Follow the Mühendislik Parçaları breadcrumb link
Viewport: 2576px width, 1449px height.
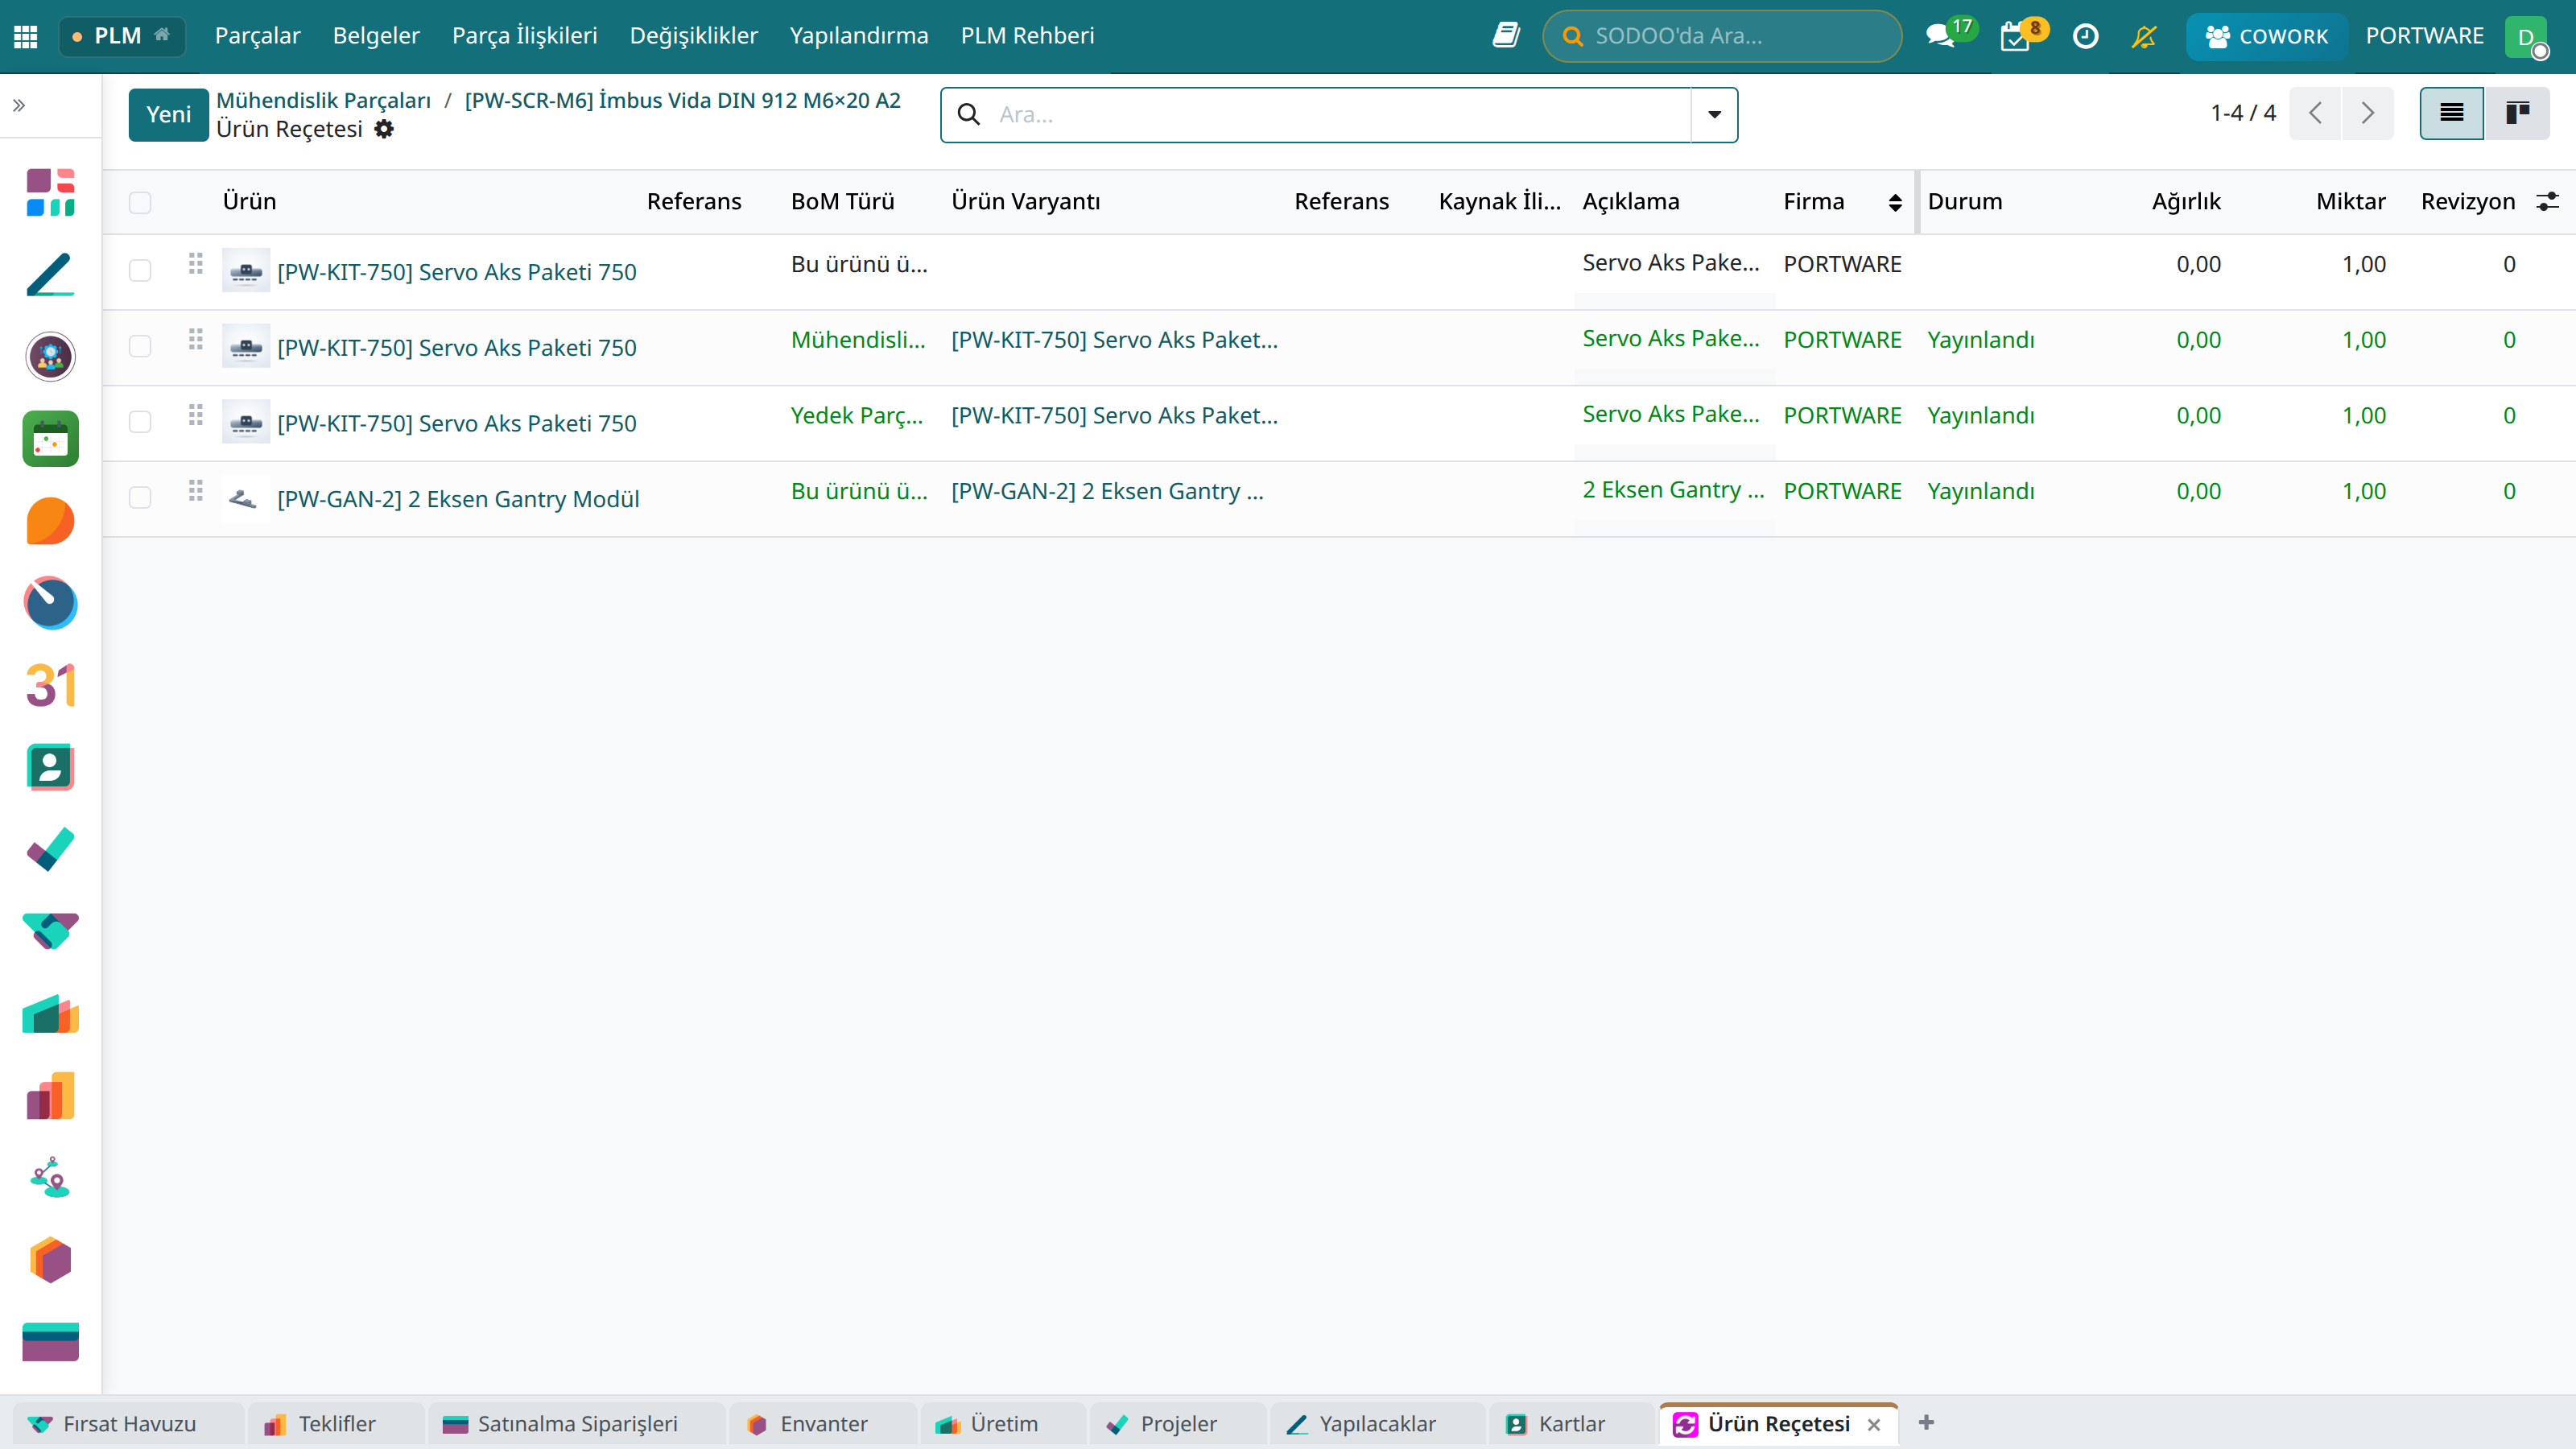pos(323,100)
